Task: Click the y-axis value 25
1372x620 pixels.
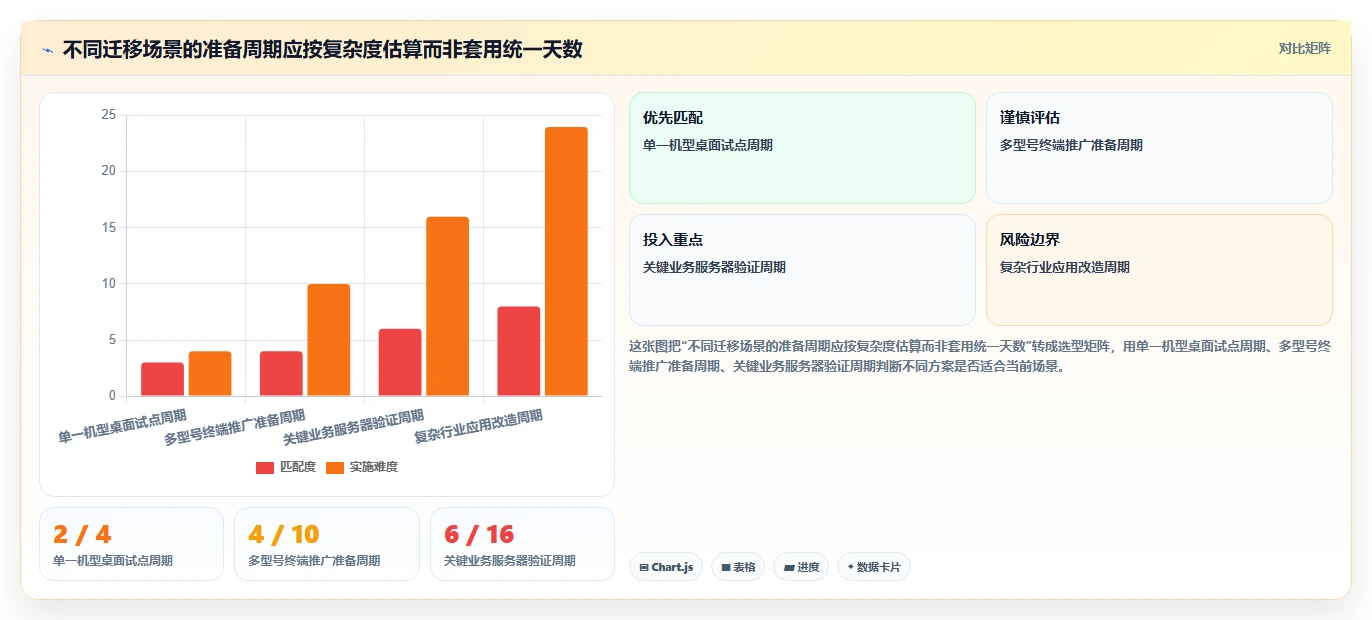Action: pos(109,115)
